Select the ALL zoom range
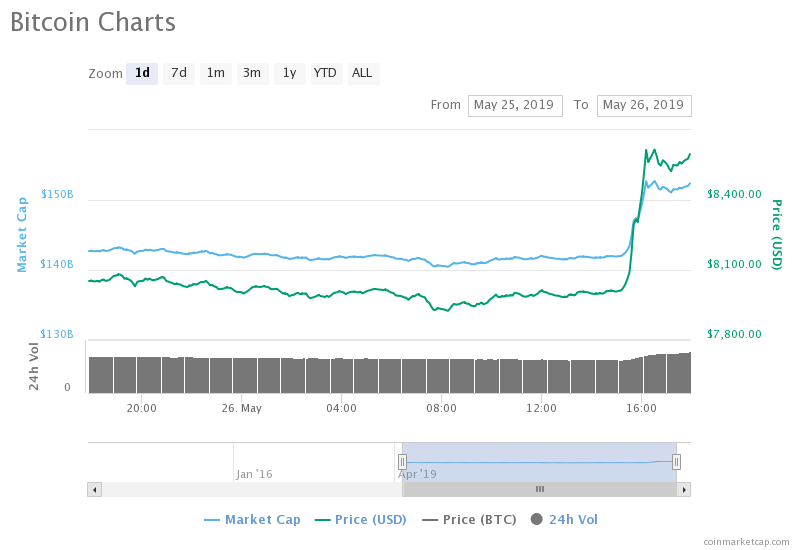 [x=362, y=73]
